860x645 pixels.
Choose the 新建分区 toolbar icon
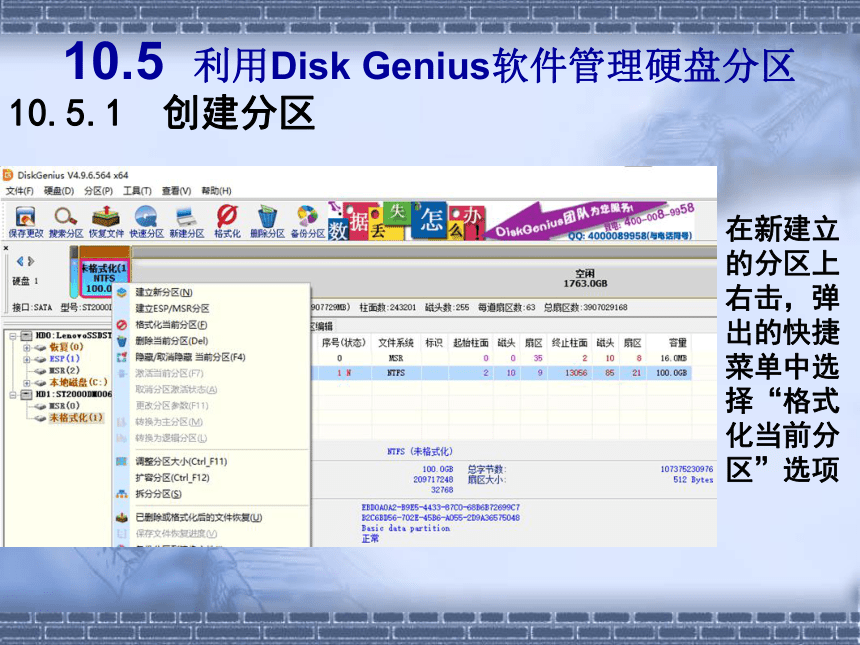(x=187, y=222)
